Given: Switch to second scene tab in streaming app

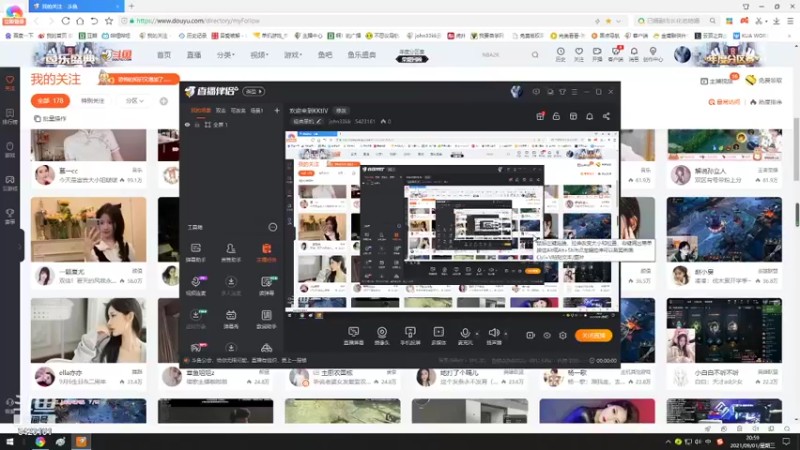Looking at the screenshot, I should coord(220,110).
